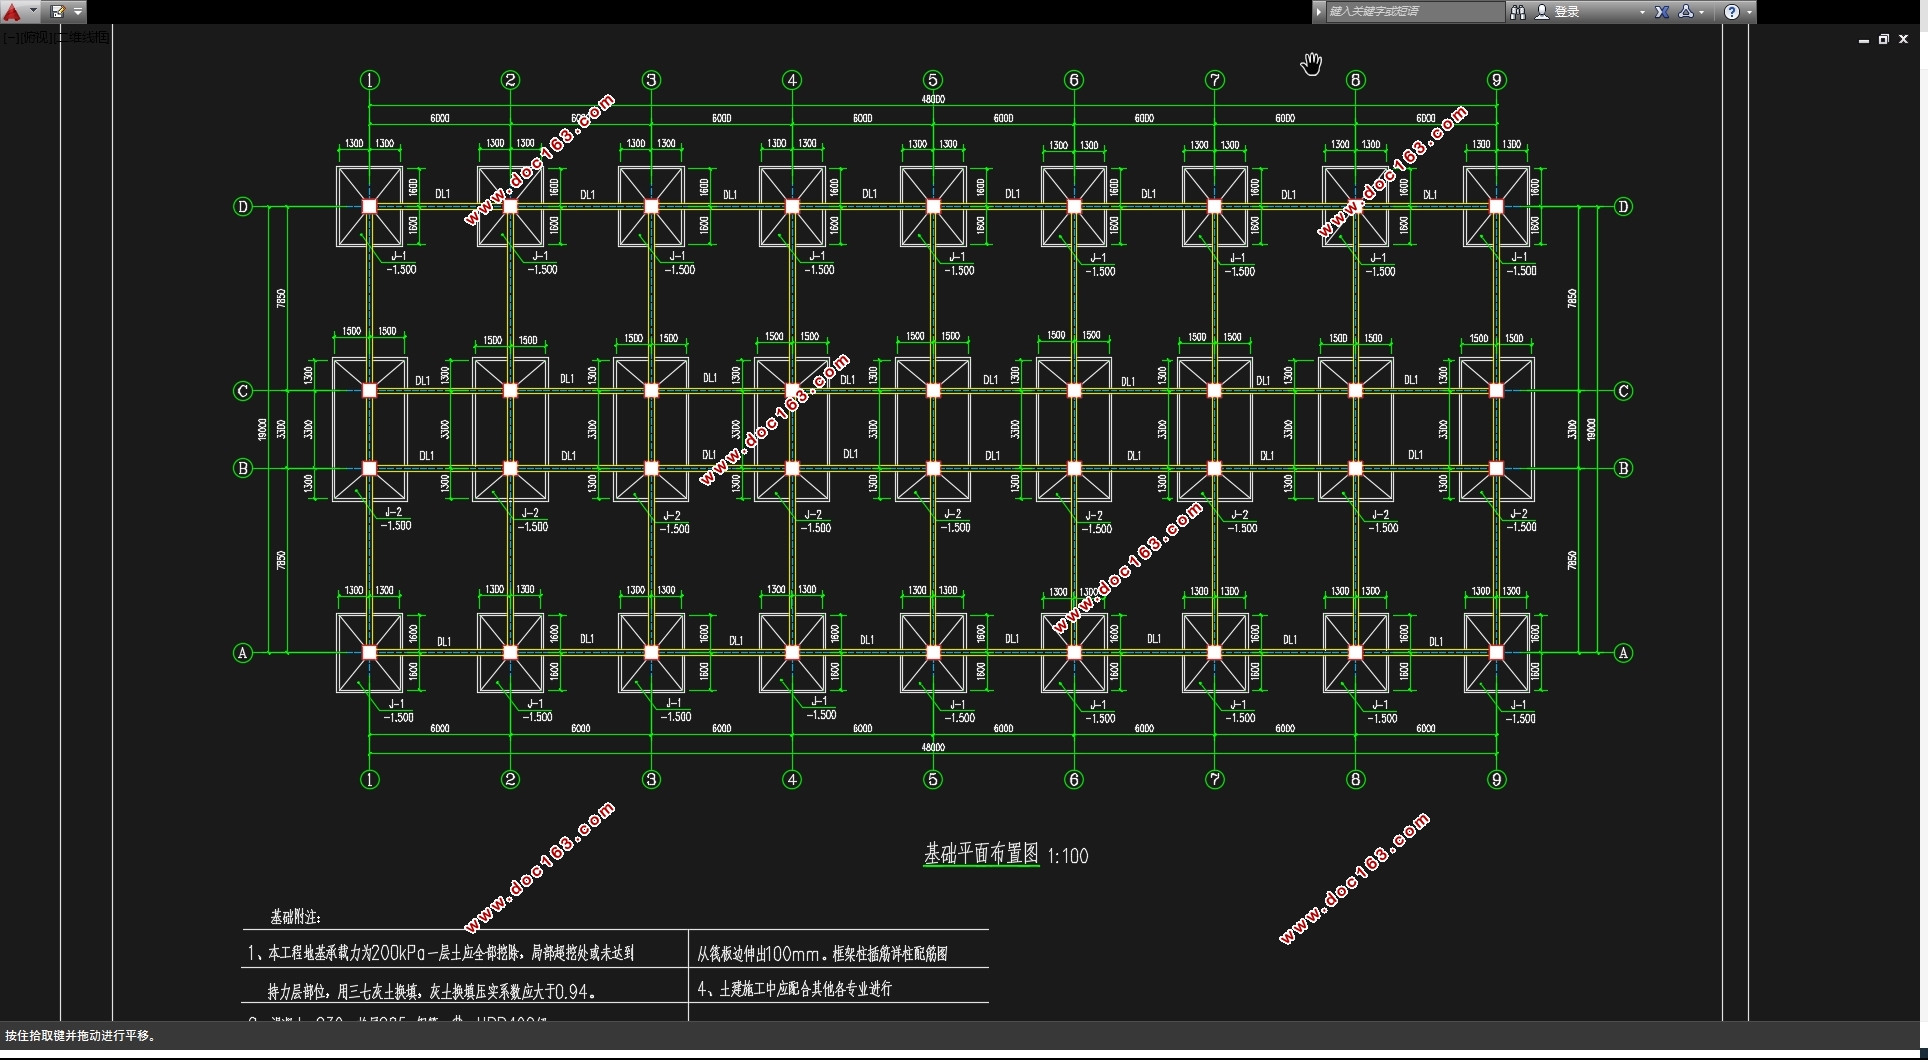Click axis bubble A at right side
Screen dimensions: 1928x1060
click(1623, 653)
